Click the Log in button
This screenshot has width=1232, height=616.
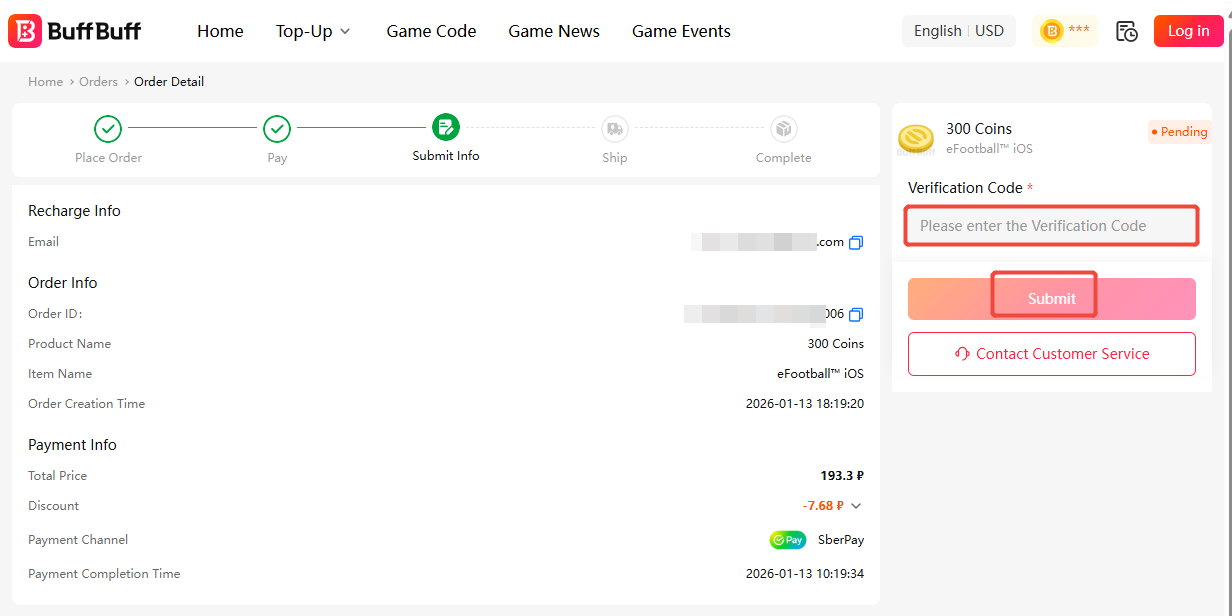[1188, 31]
